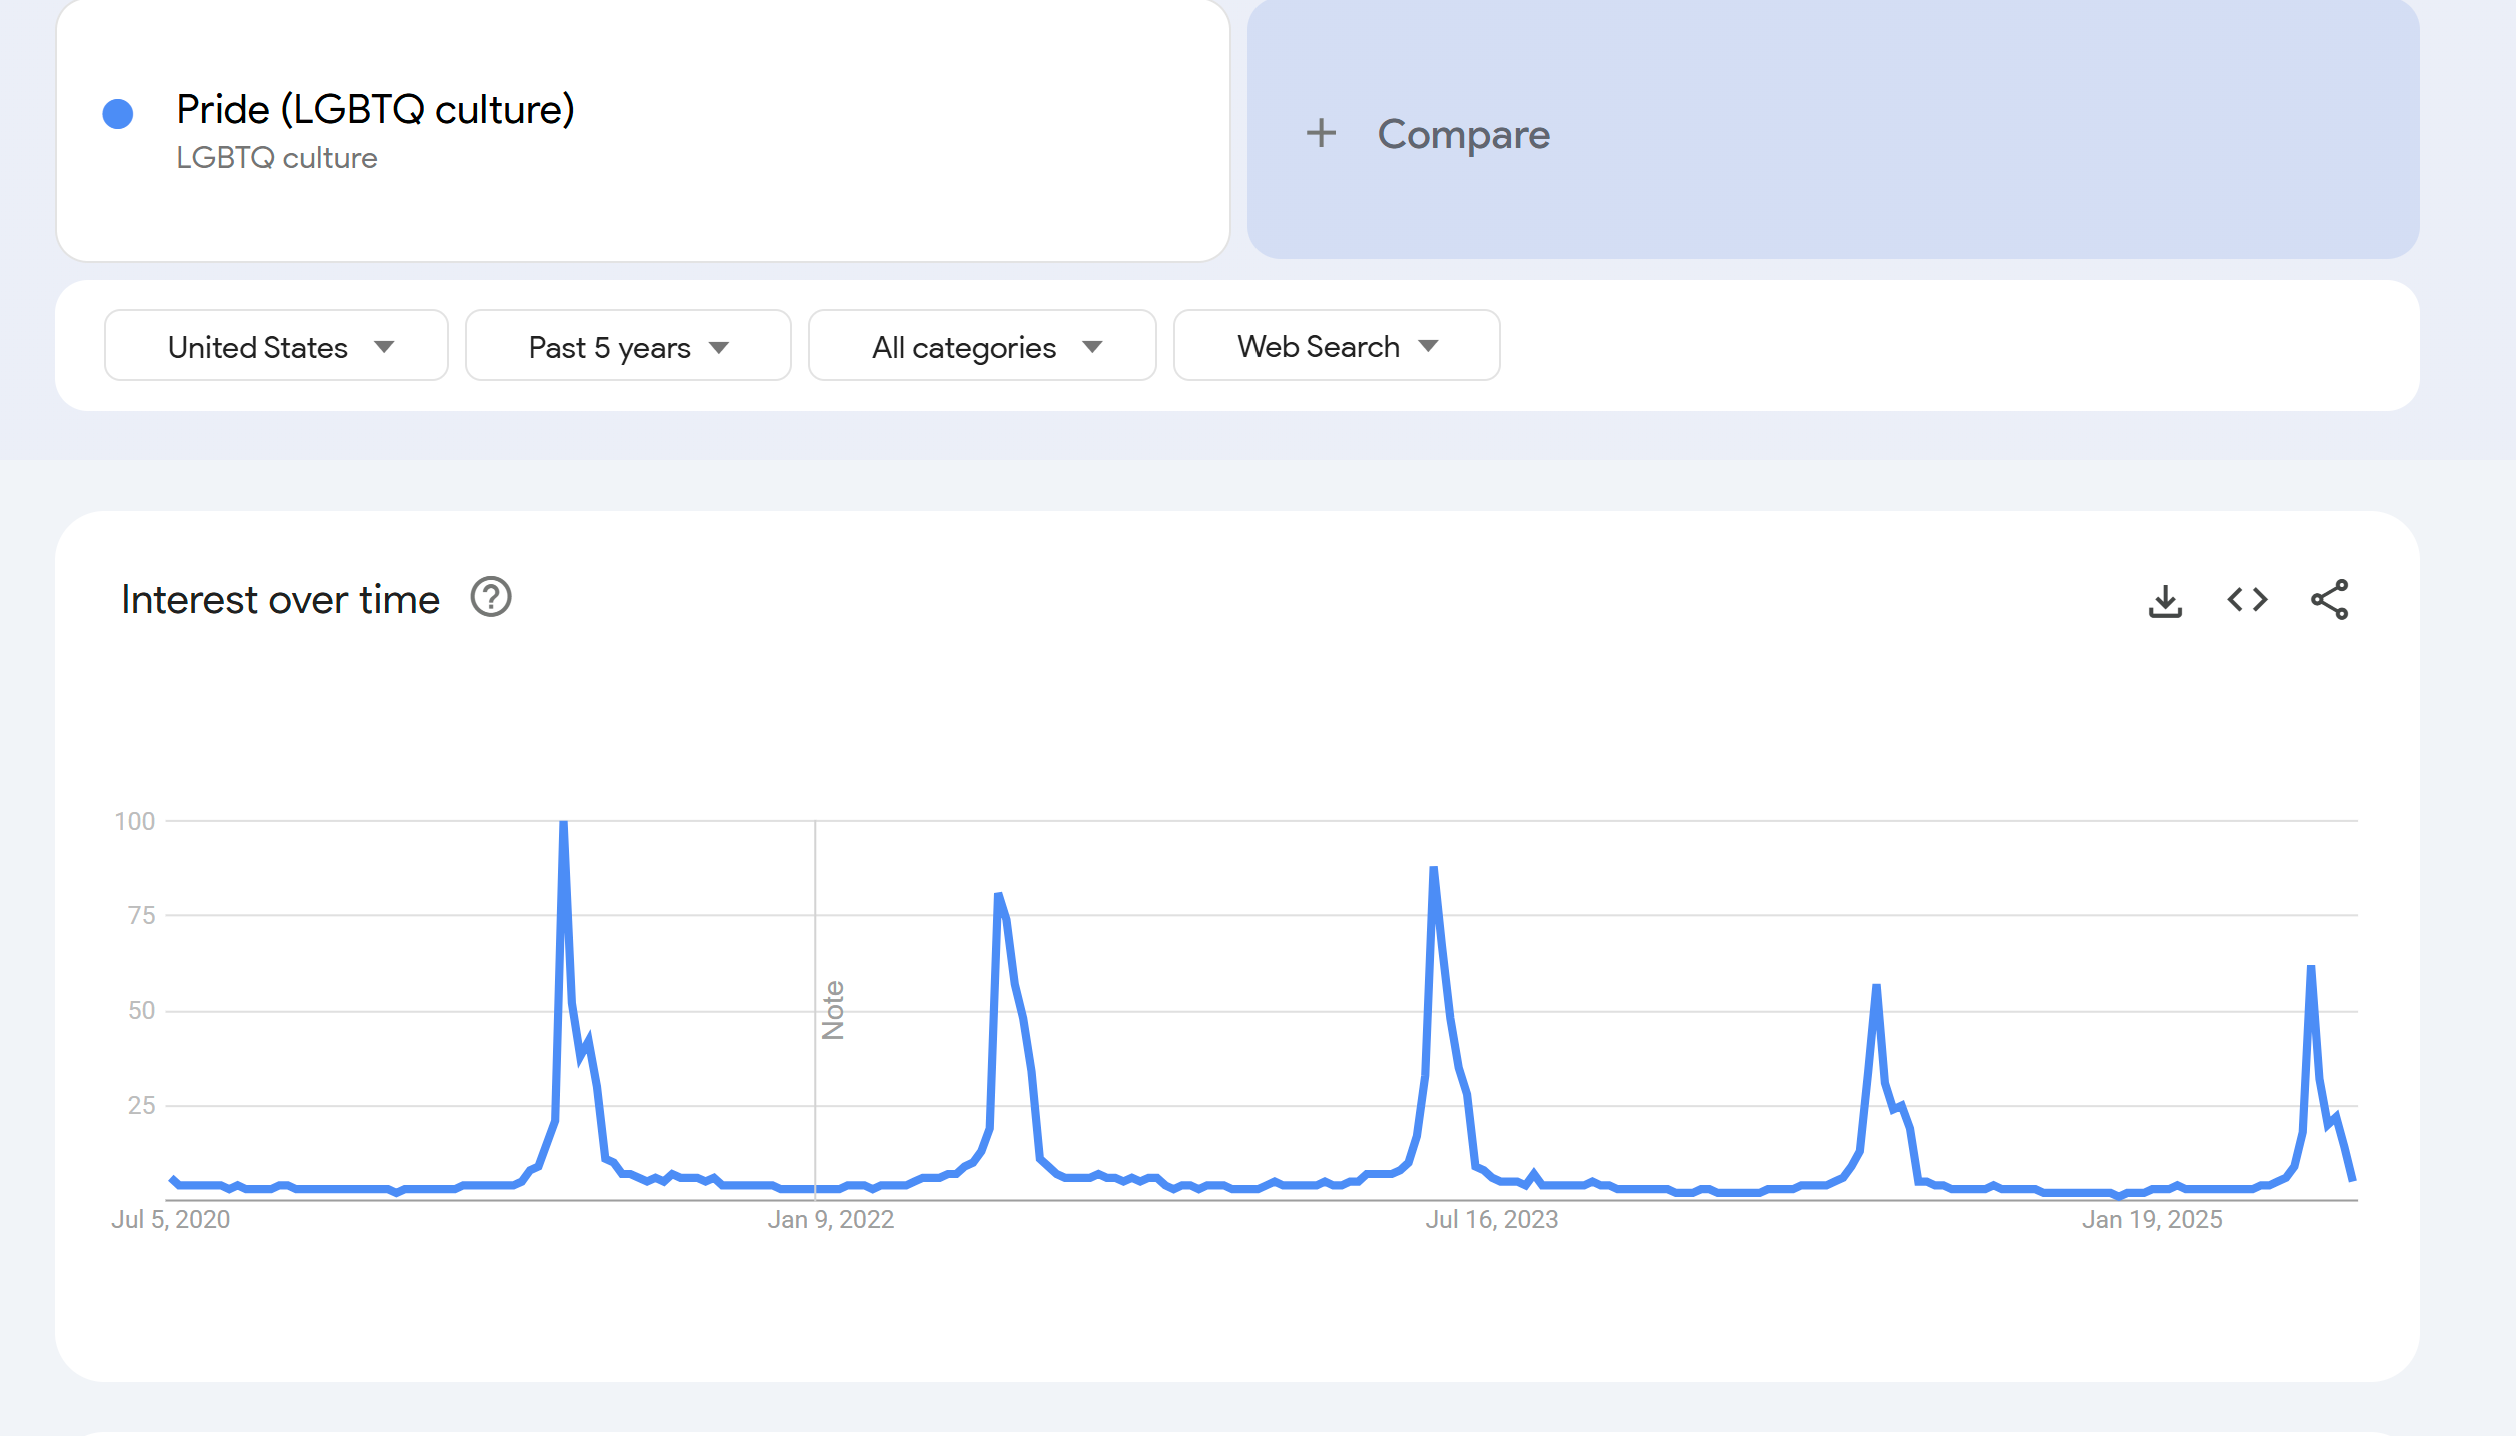2516x1436 pixels.
Task: Click the 25 y-axis value
Action: (x=142, y=1105)
